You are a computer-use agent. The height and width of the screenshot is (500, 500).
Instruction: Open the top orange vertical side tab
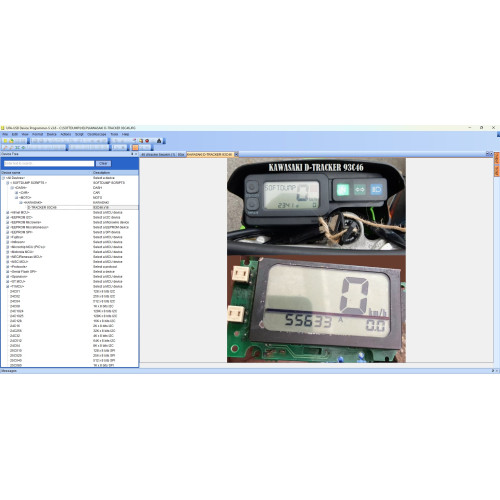(497, 158)
